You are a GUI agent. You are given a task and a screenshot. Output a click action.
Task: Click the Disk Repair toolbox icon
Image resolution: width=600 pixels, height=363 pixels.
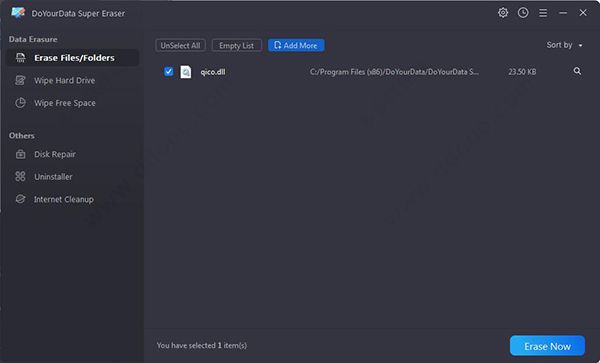pos(20,154)
